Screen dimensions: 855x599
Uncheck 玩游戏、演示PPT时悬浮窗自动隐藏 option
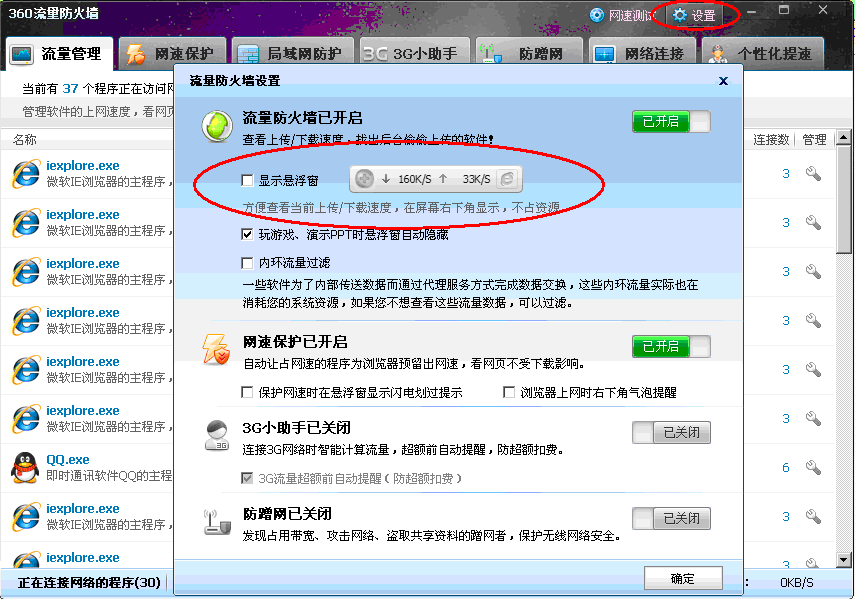click(248, 235)
